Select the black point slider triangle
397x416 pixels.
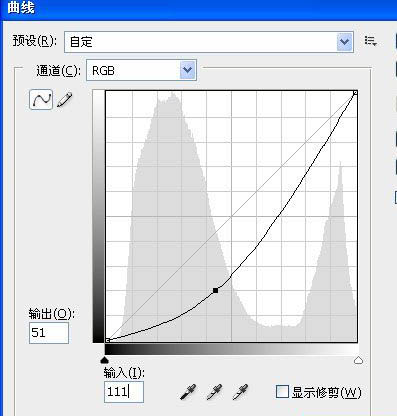click(105, 360)
